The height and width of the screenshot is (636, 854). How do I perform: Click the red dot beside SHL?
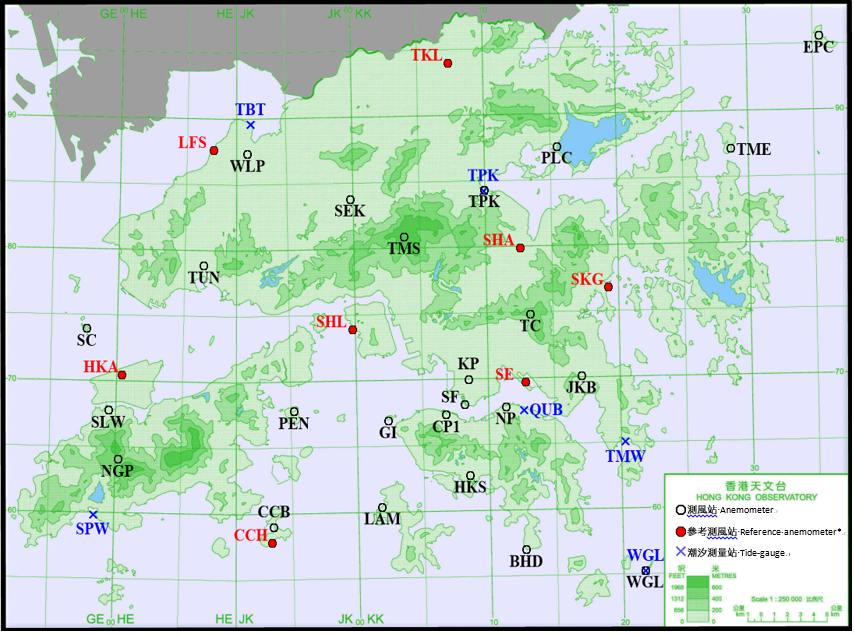(352, 330)
